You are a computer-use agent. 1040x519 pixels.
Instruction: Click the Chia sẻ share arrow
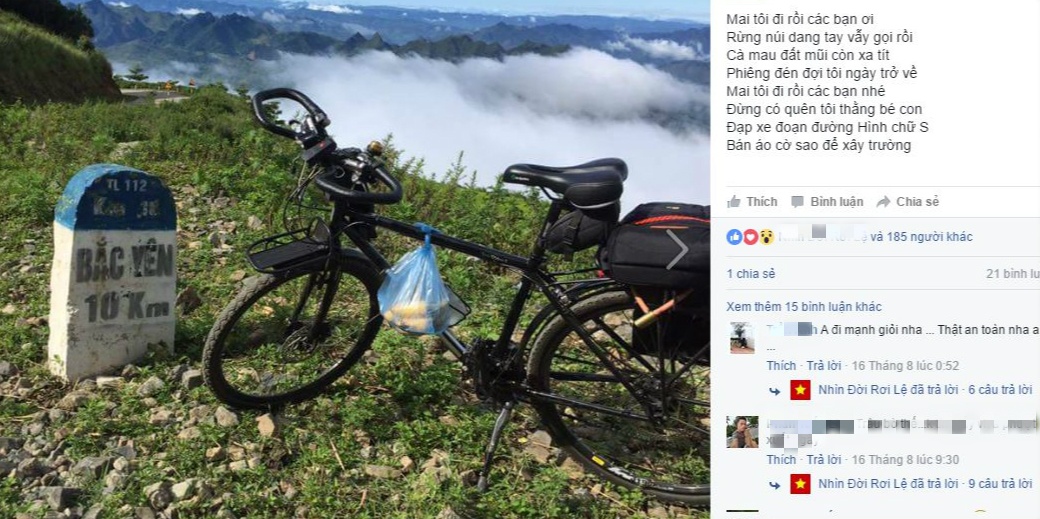pyautogui.click(x=883, y=201)
